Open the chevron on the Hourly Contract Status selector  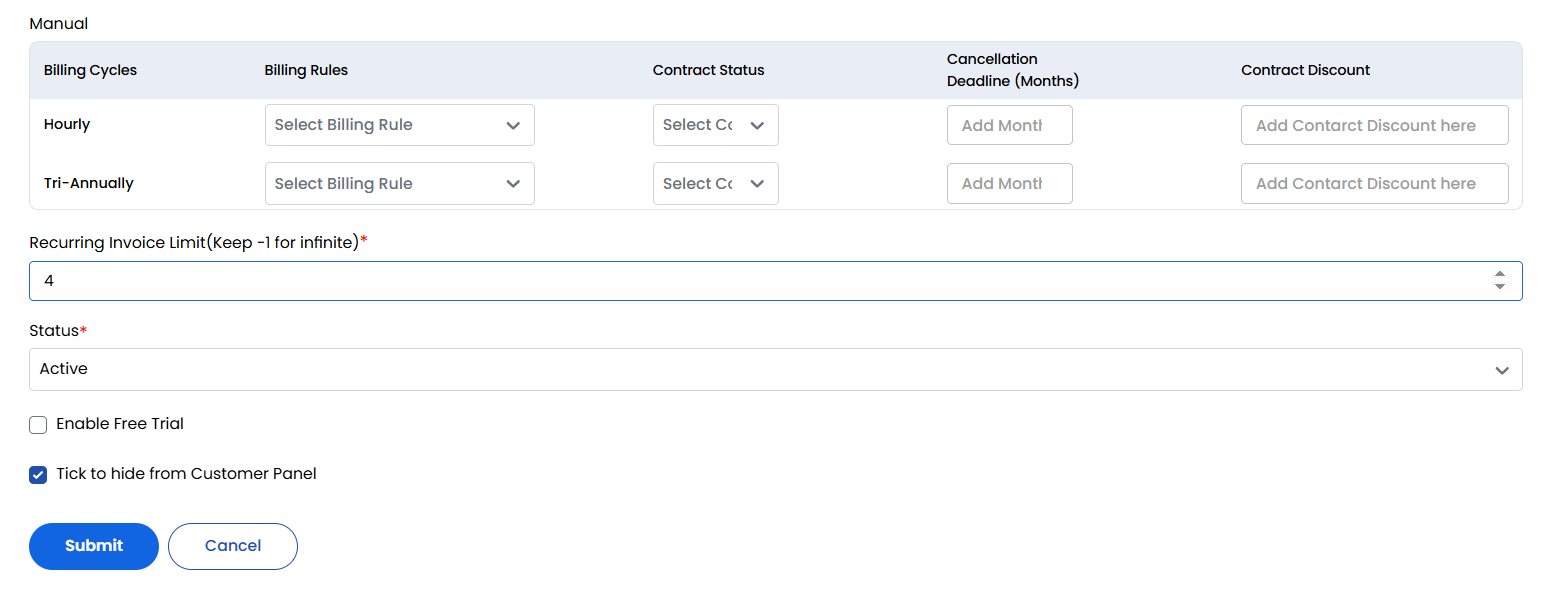(757, 124)
